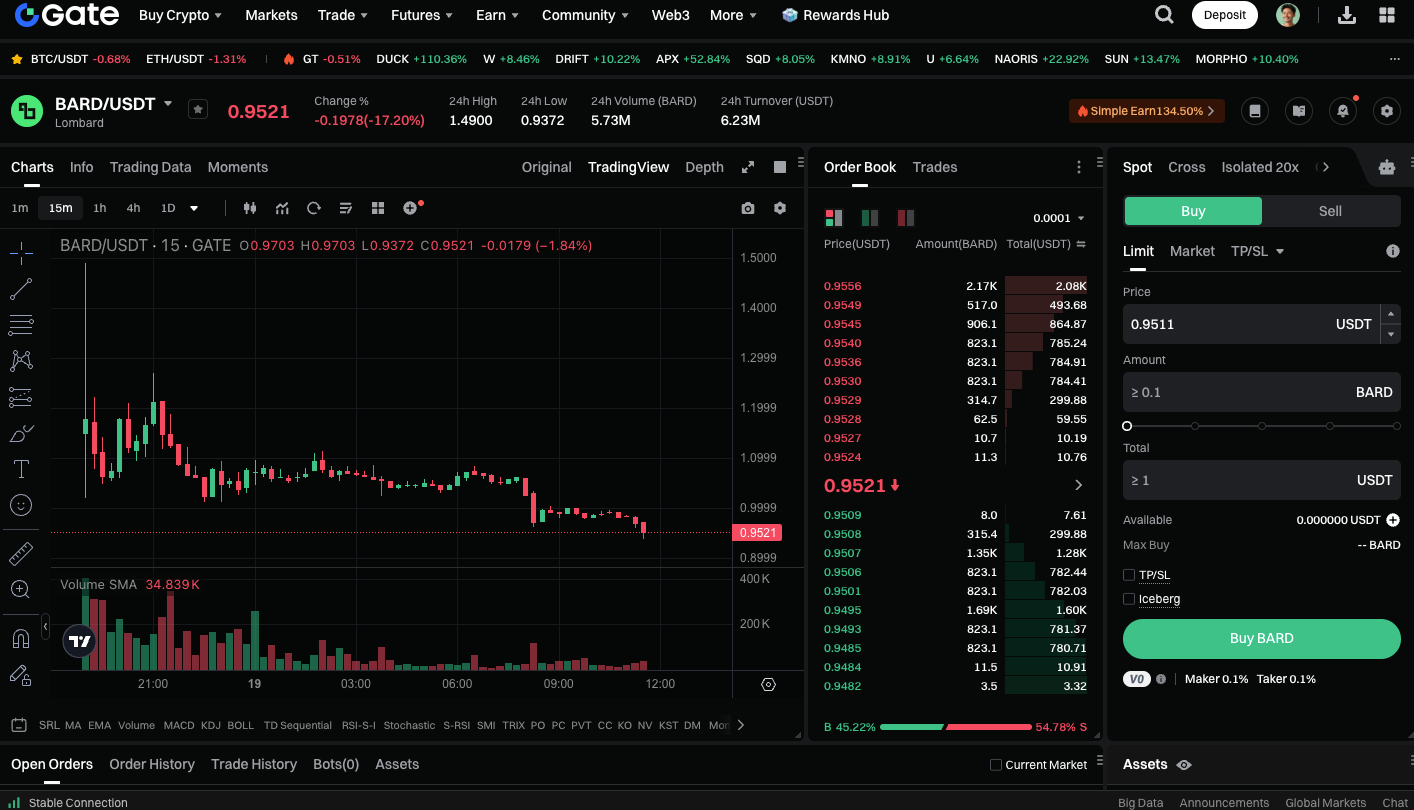This screenshot has width=1414, height=810.
Task: Toggle BARD/USDT favorite star
Action: [198, 109]
